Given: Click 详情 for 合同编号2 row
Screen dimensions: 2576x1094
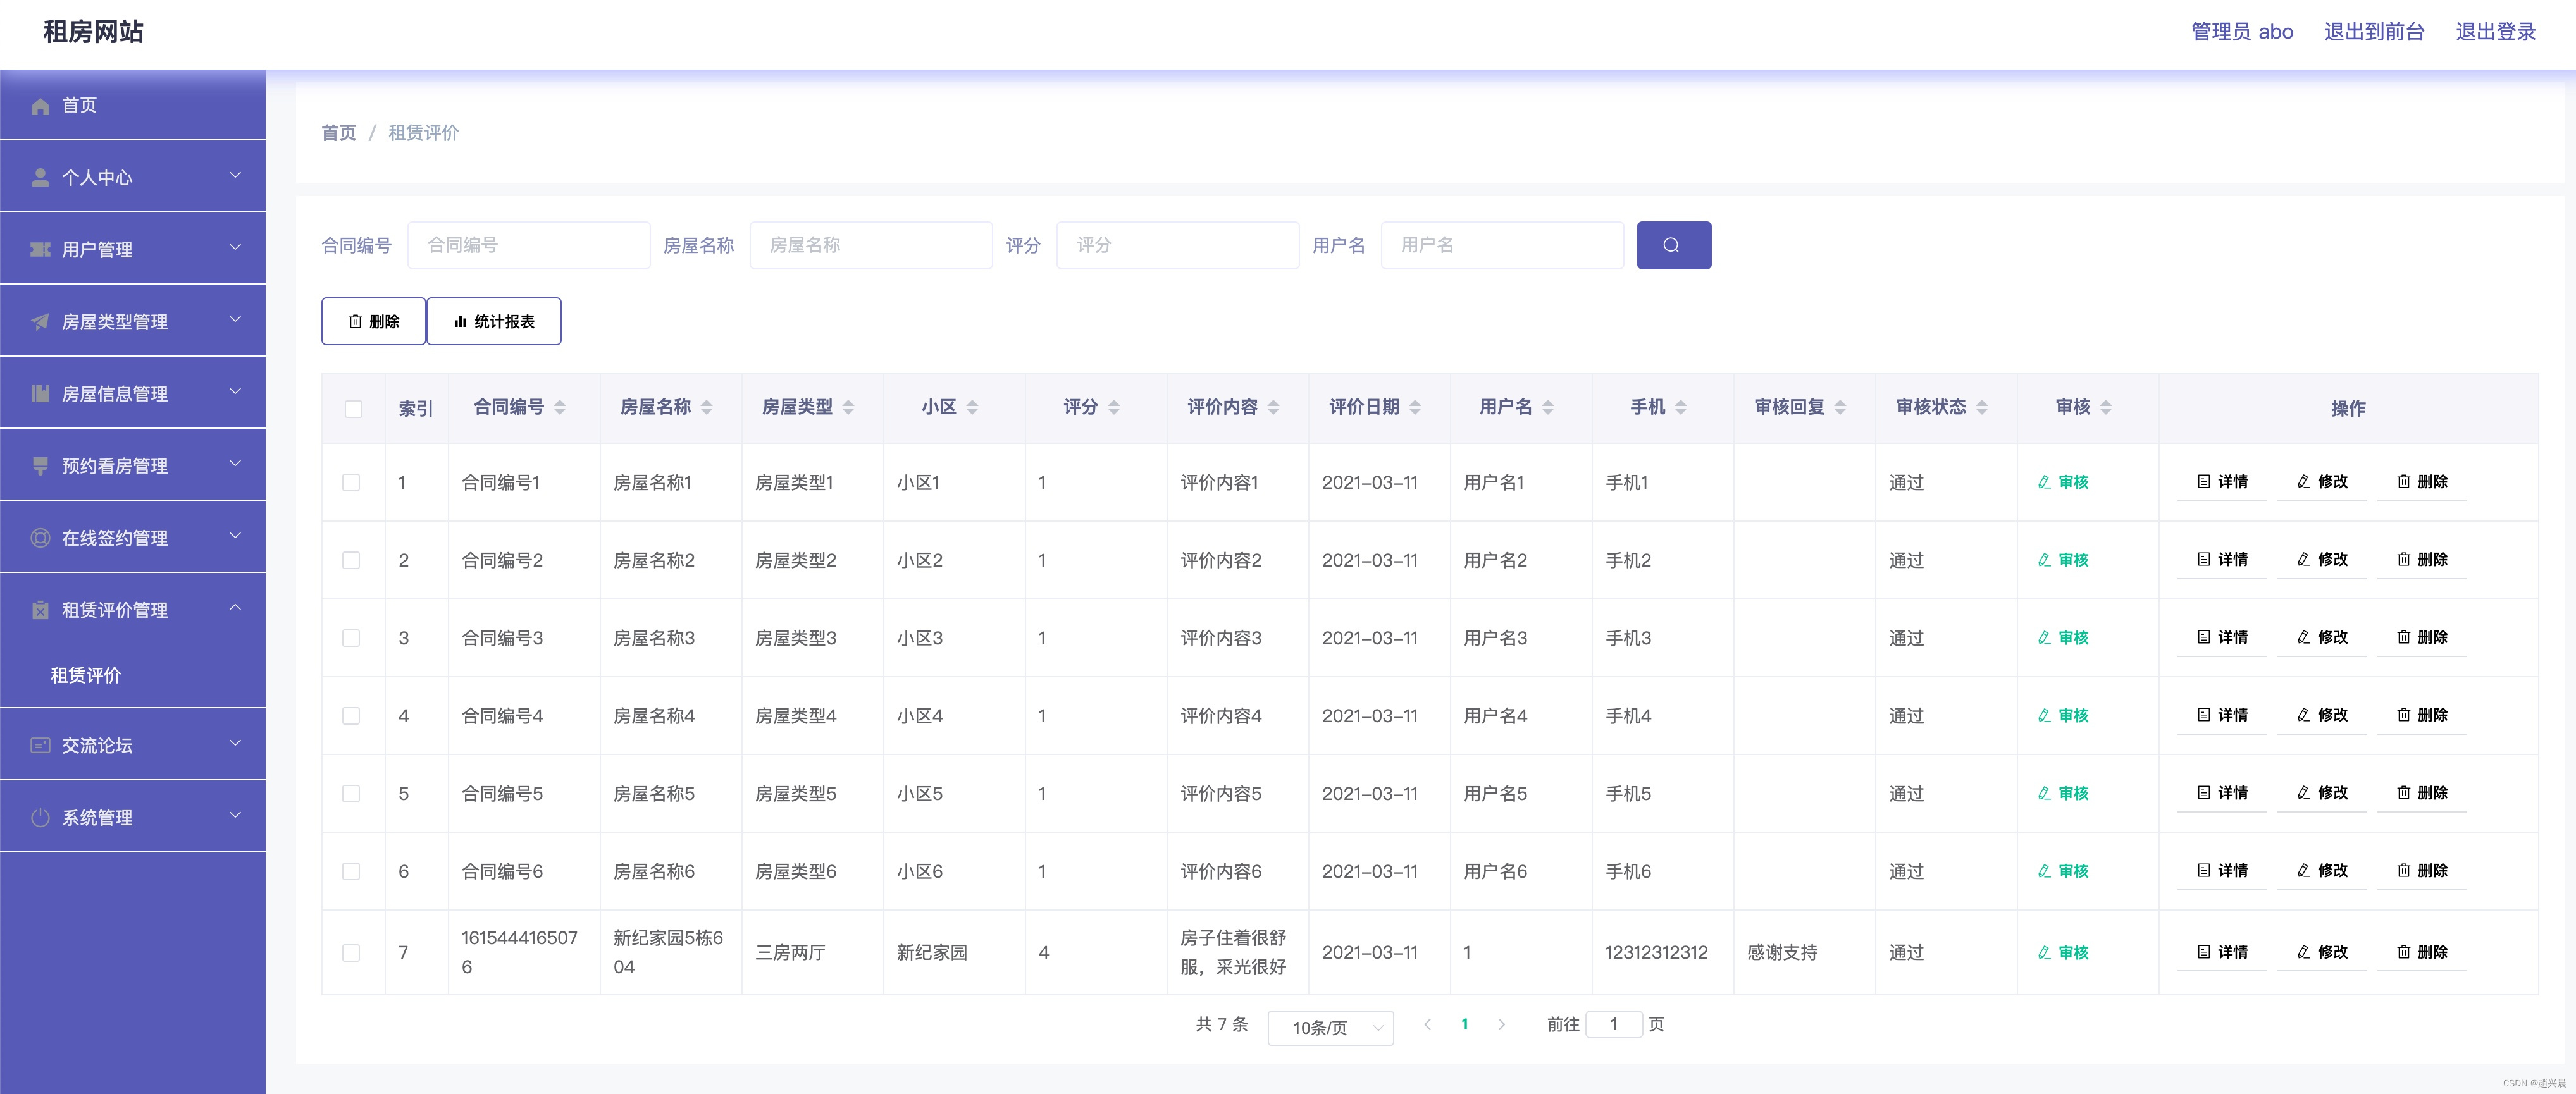Looking at the screenshot, I should 2222,559.
